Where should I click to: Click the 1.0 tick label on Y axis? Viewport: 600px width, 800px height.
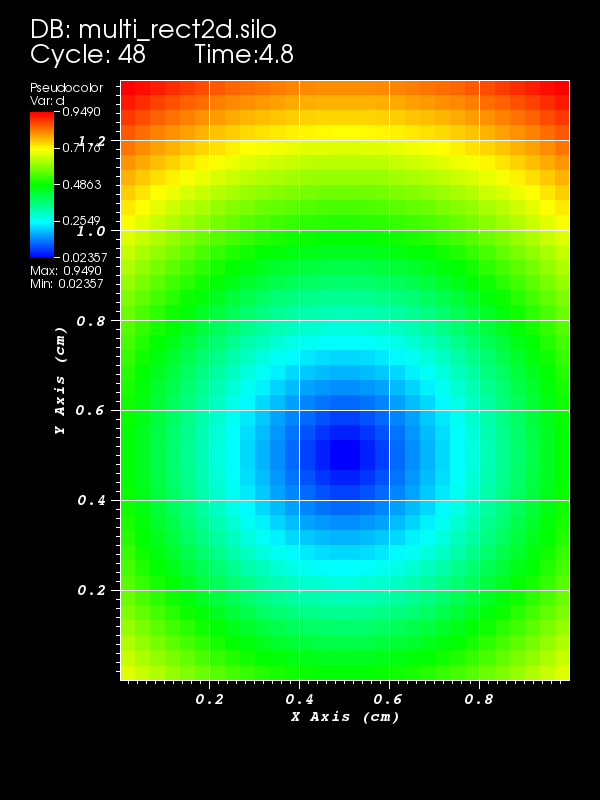coord(91,230)
